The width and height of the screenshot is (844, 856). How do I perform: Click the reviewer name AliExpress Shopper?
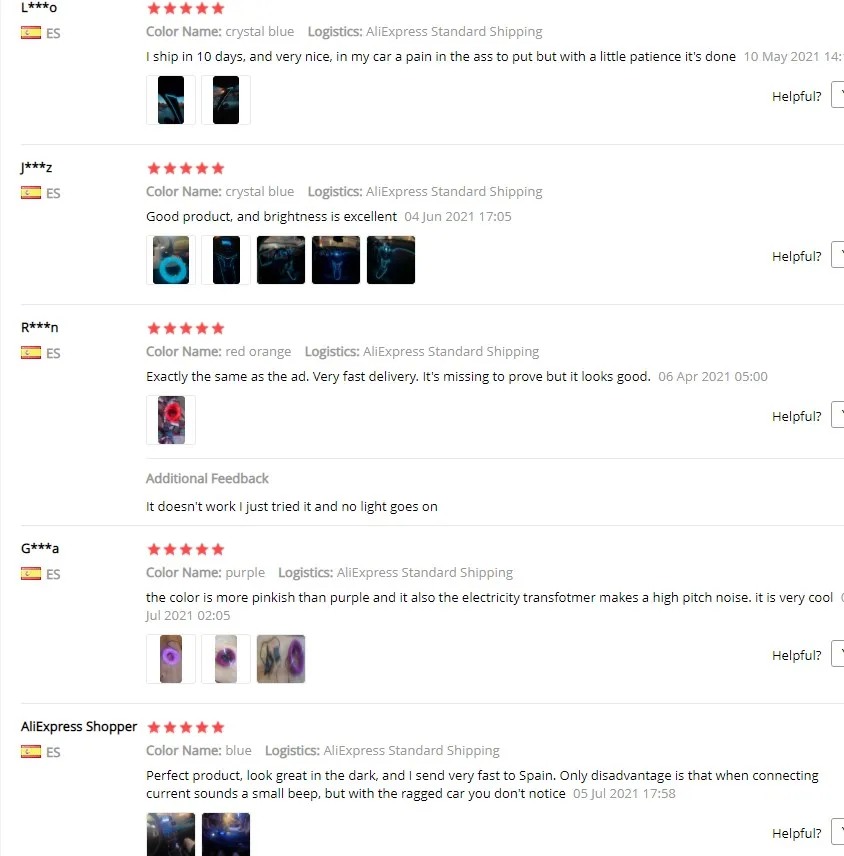tap(79, 727)
